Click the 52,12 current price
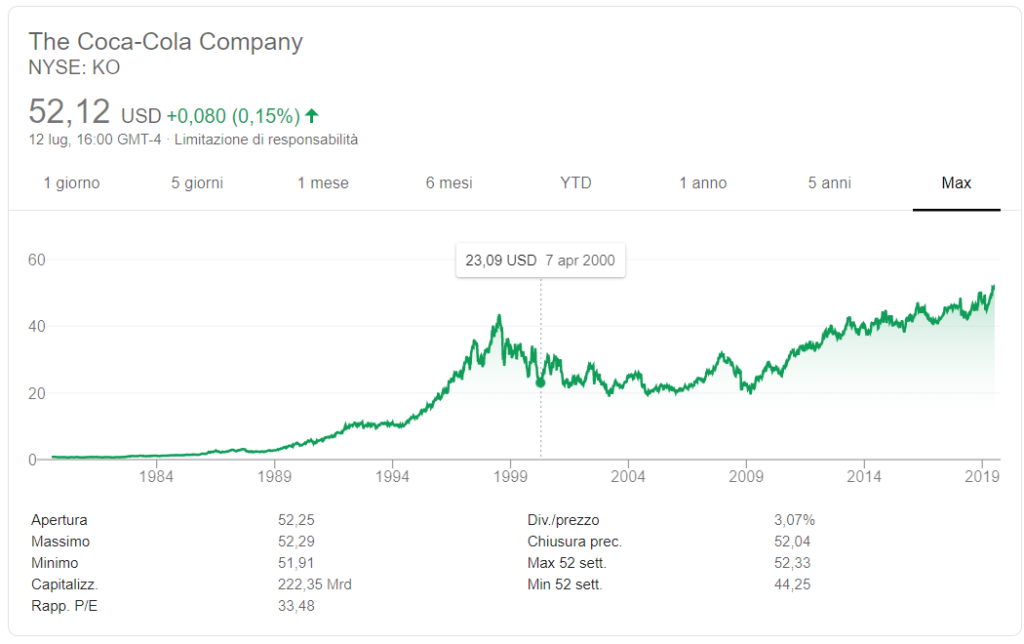The image size is (1024, 644). (x=69, y=112)
